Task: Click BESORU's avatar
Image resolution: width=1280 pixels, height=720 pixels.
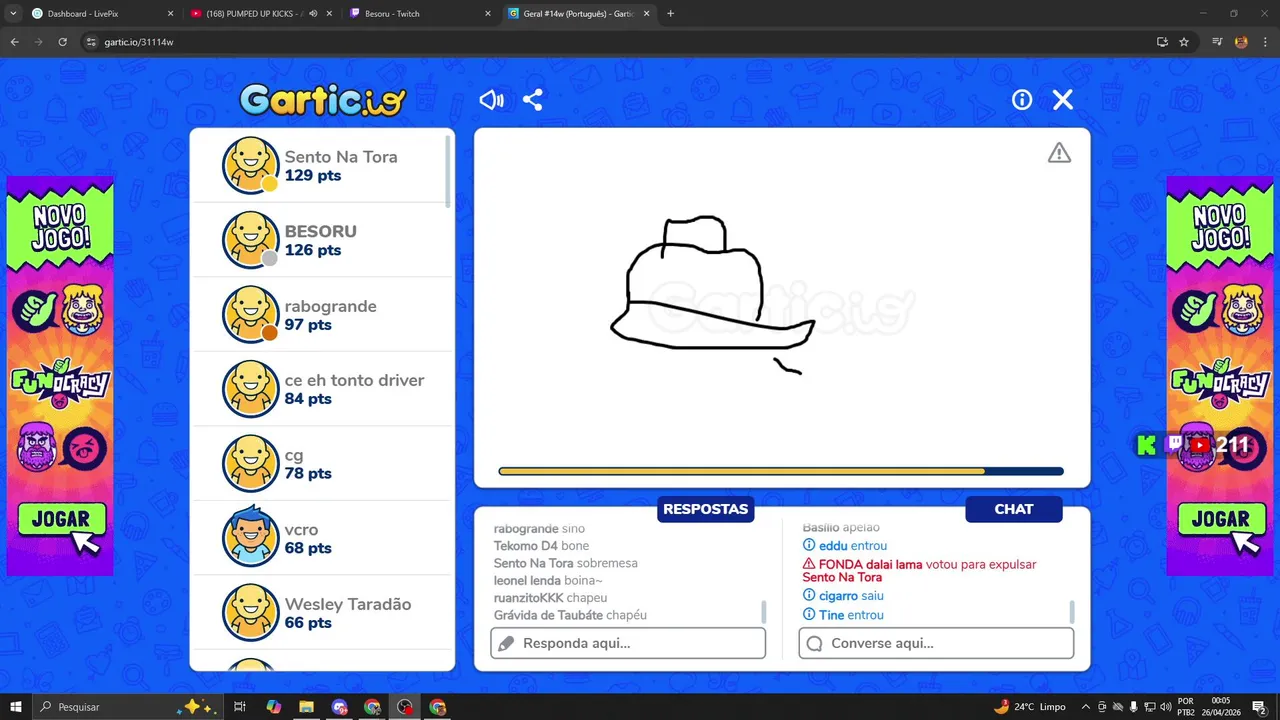Action: tap(250, 240)
